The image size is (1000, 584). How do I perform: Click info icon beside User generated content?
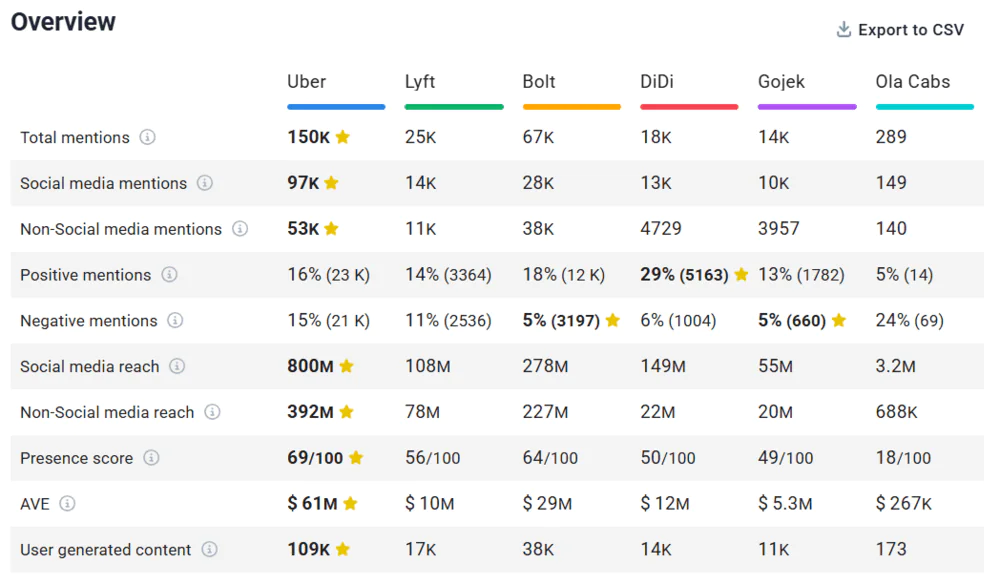click(x=209, y=549)
